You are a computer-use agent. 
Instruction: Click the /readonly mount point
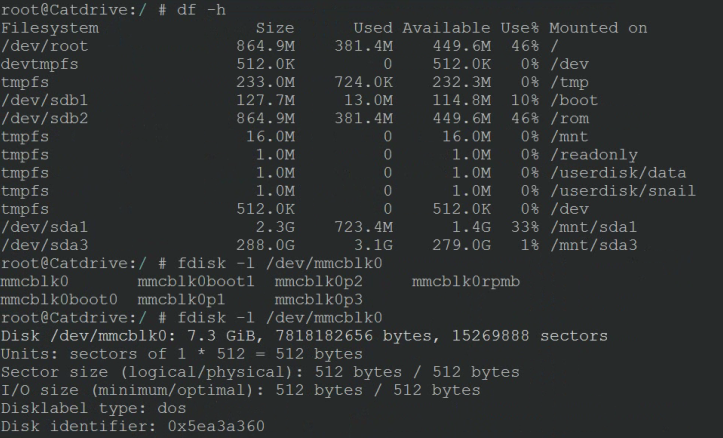pyautogui.click(x=593, y=155)
